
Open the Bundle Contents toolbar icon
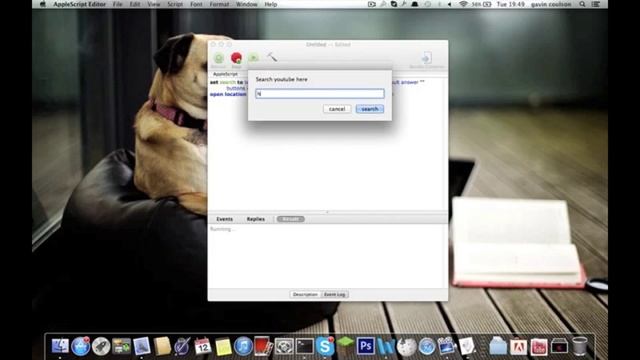(x=427, y=58)
